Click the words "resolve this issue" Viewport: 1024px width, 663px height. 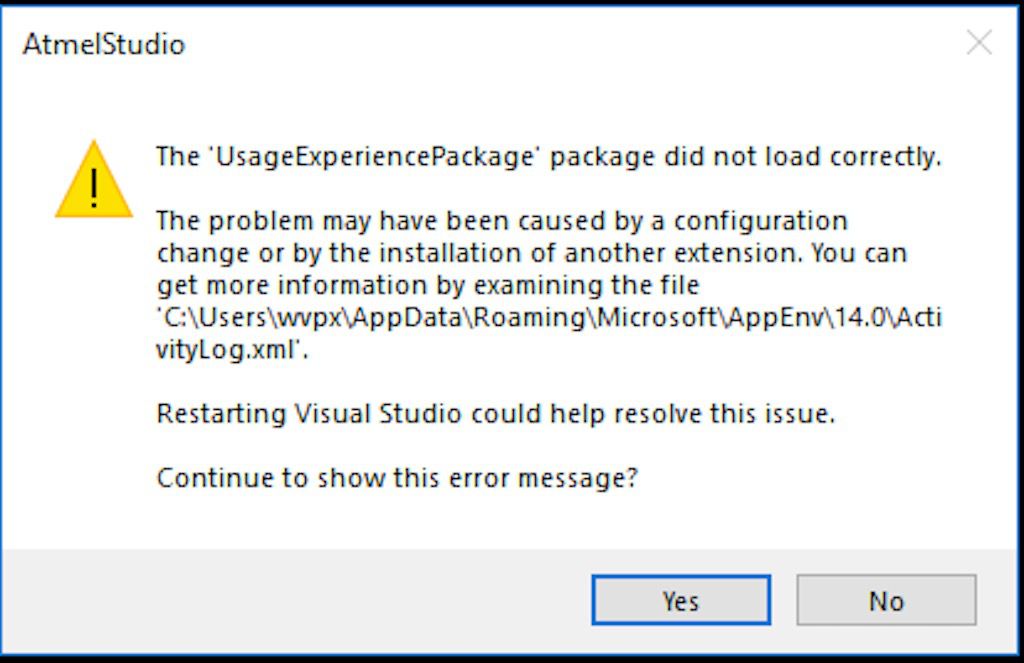(724, 414)
